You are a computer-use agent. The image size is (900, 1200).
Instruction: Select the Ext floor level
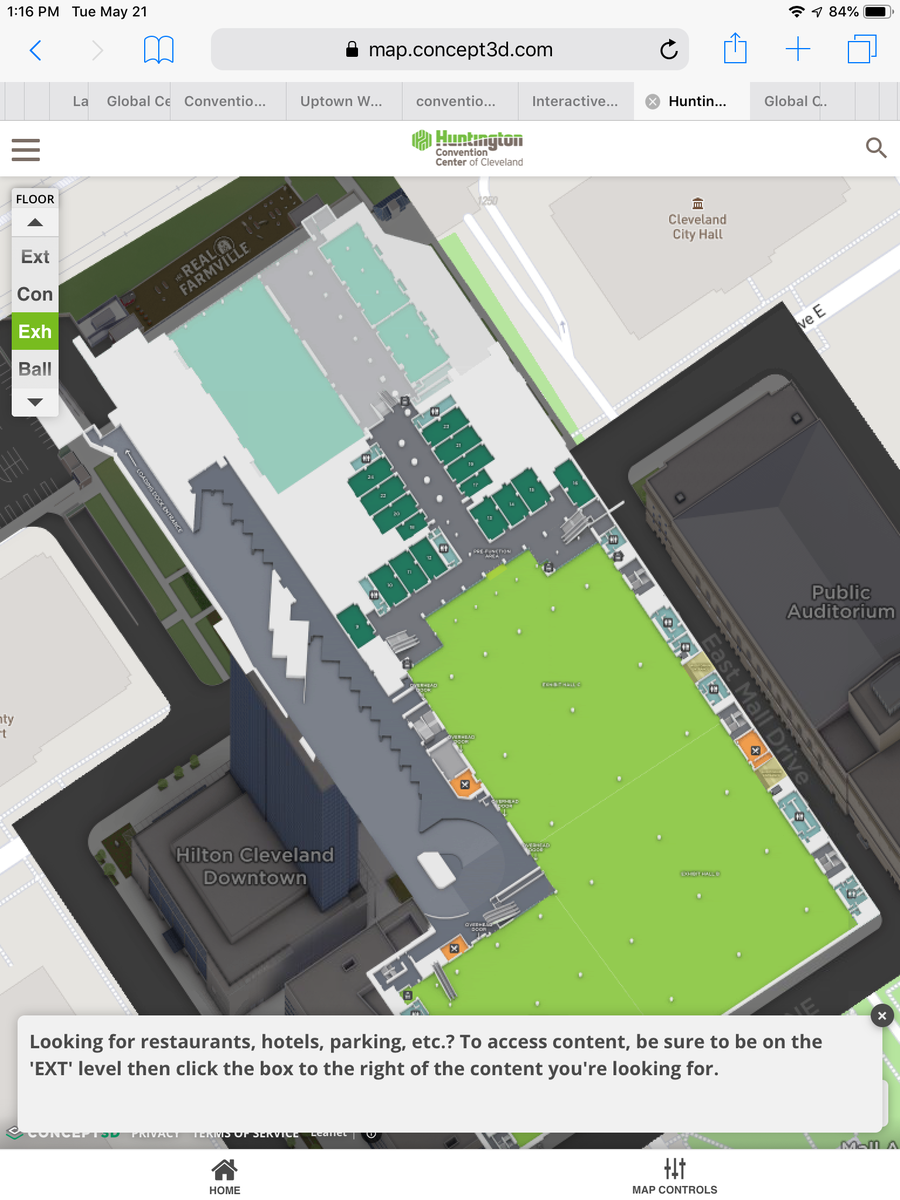(35, 257)
